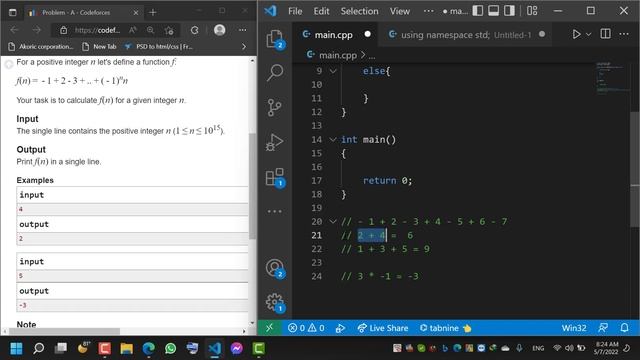Screen dimensions: 640x360
Task: Open taskbar search
Action: point(38,349)
